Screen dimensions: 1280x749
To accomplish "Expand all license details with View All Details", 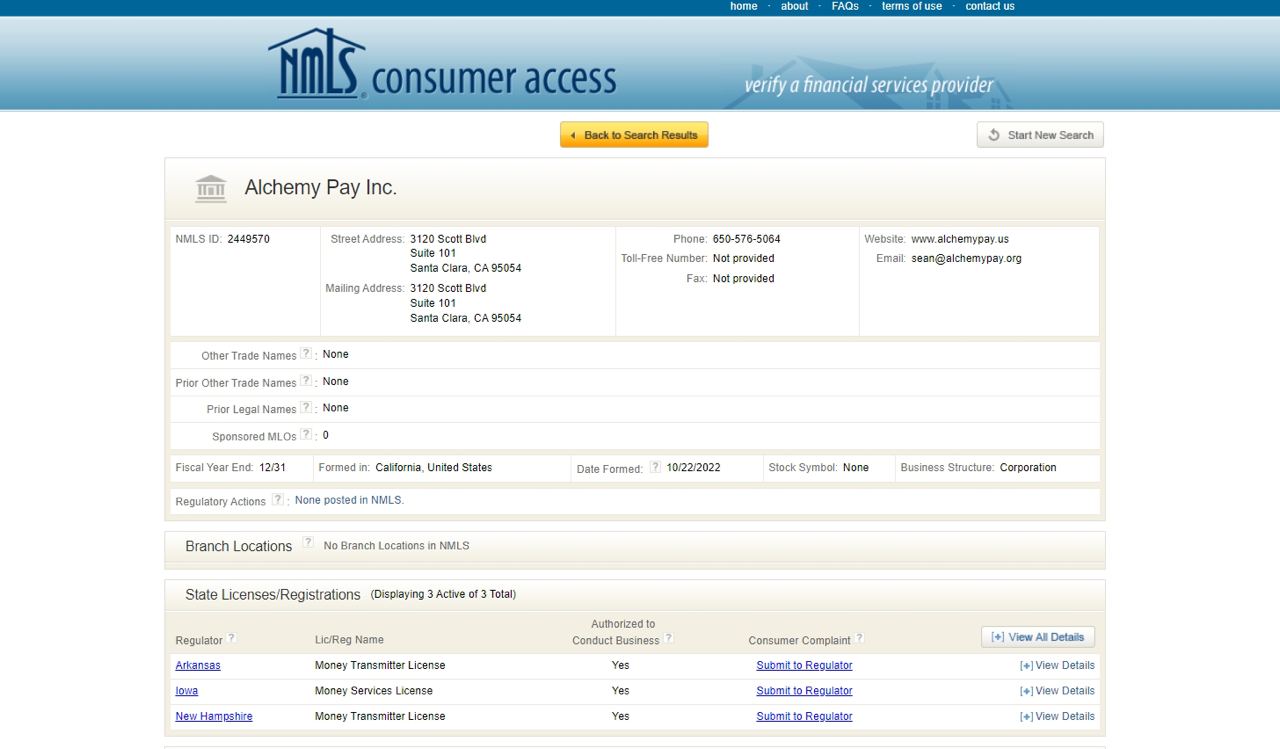I will coord(1038,637).
